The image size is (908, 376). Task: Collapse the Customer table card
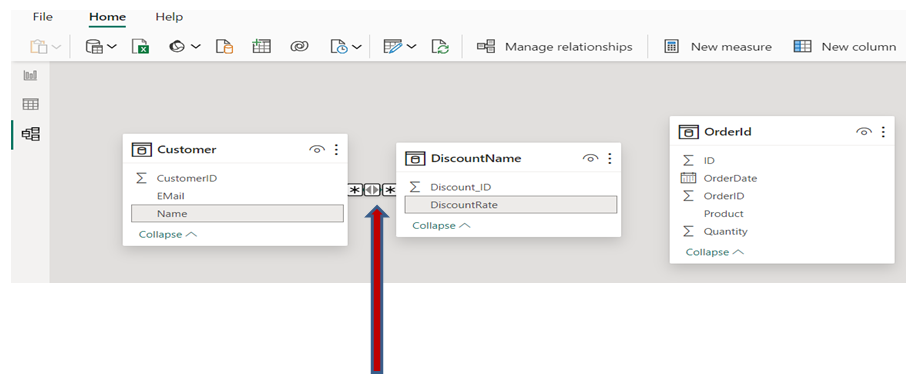click(168, 235)
